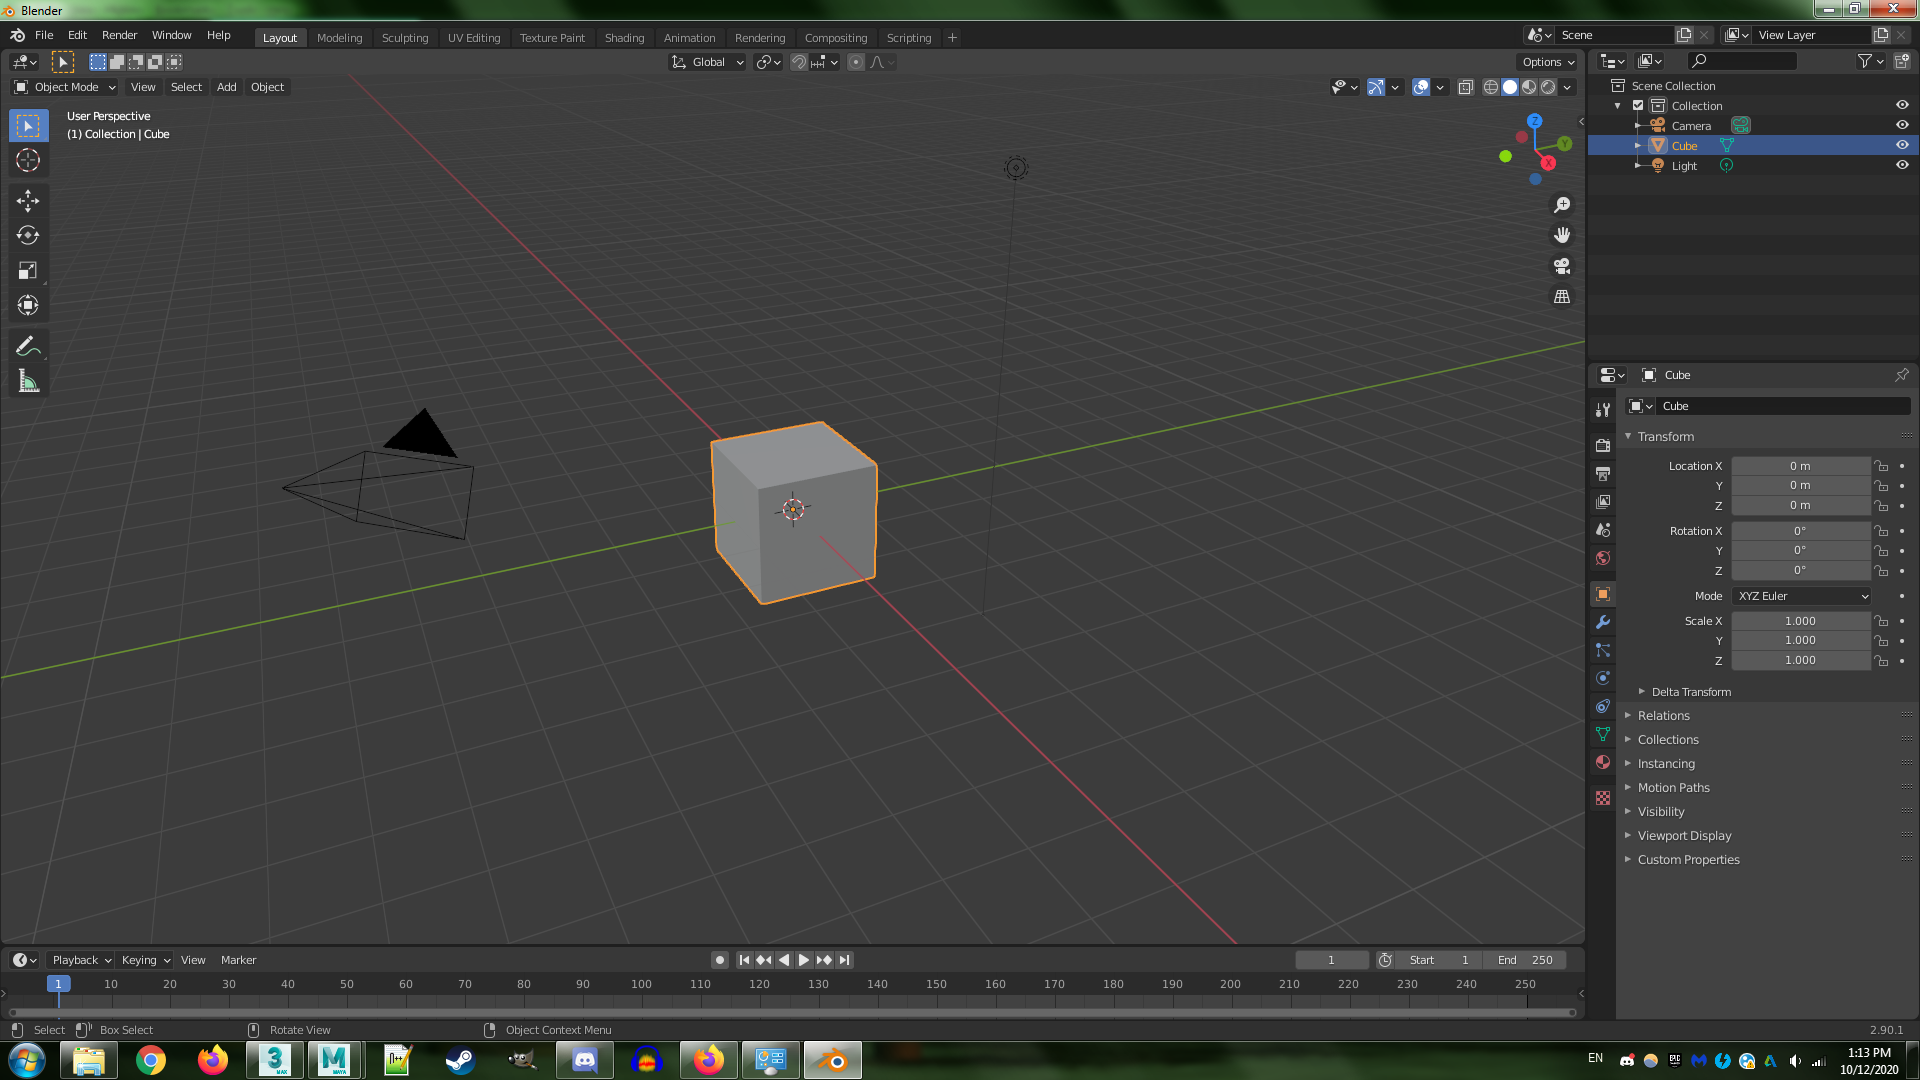This screenshot has width=1920, height=1080.
Task: Select the Rotate tool
Action: click(28, 236)
